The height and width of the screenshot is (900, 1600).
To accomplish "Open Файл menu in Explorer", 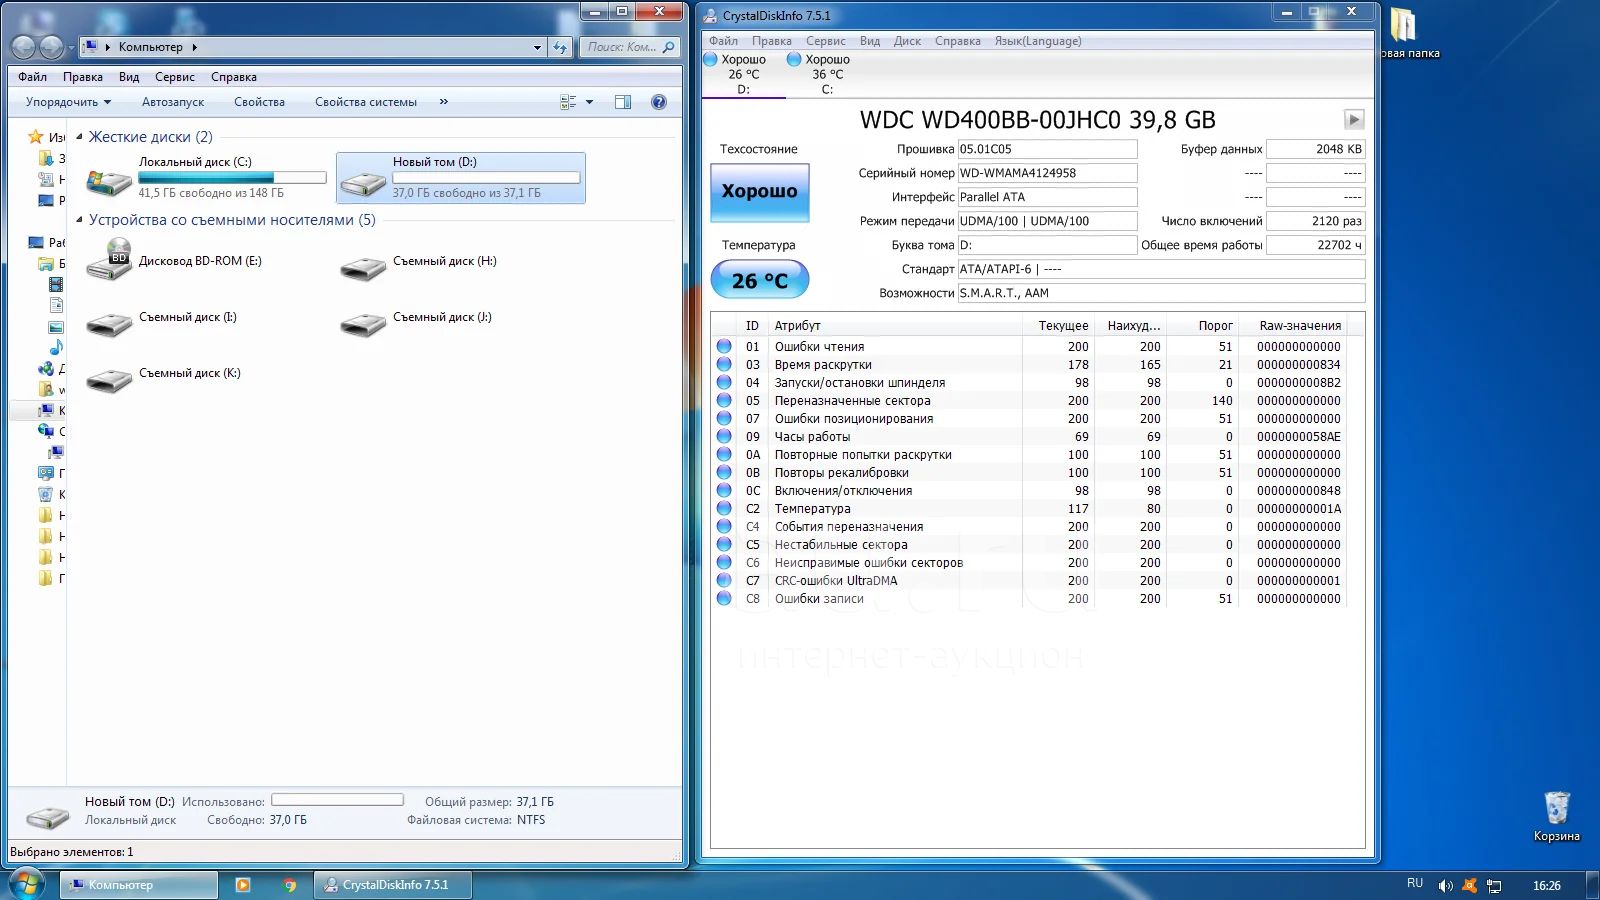I will (32, 77).
